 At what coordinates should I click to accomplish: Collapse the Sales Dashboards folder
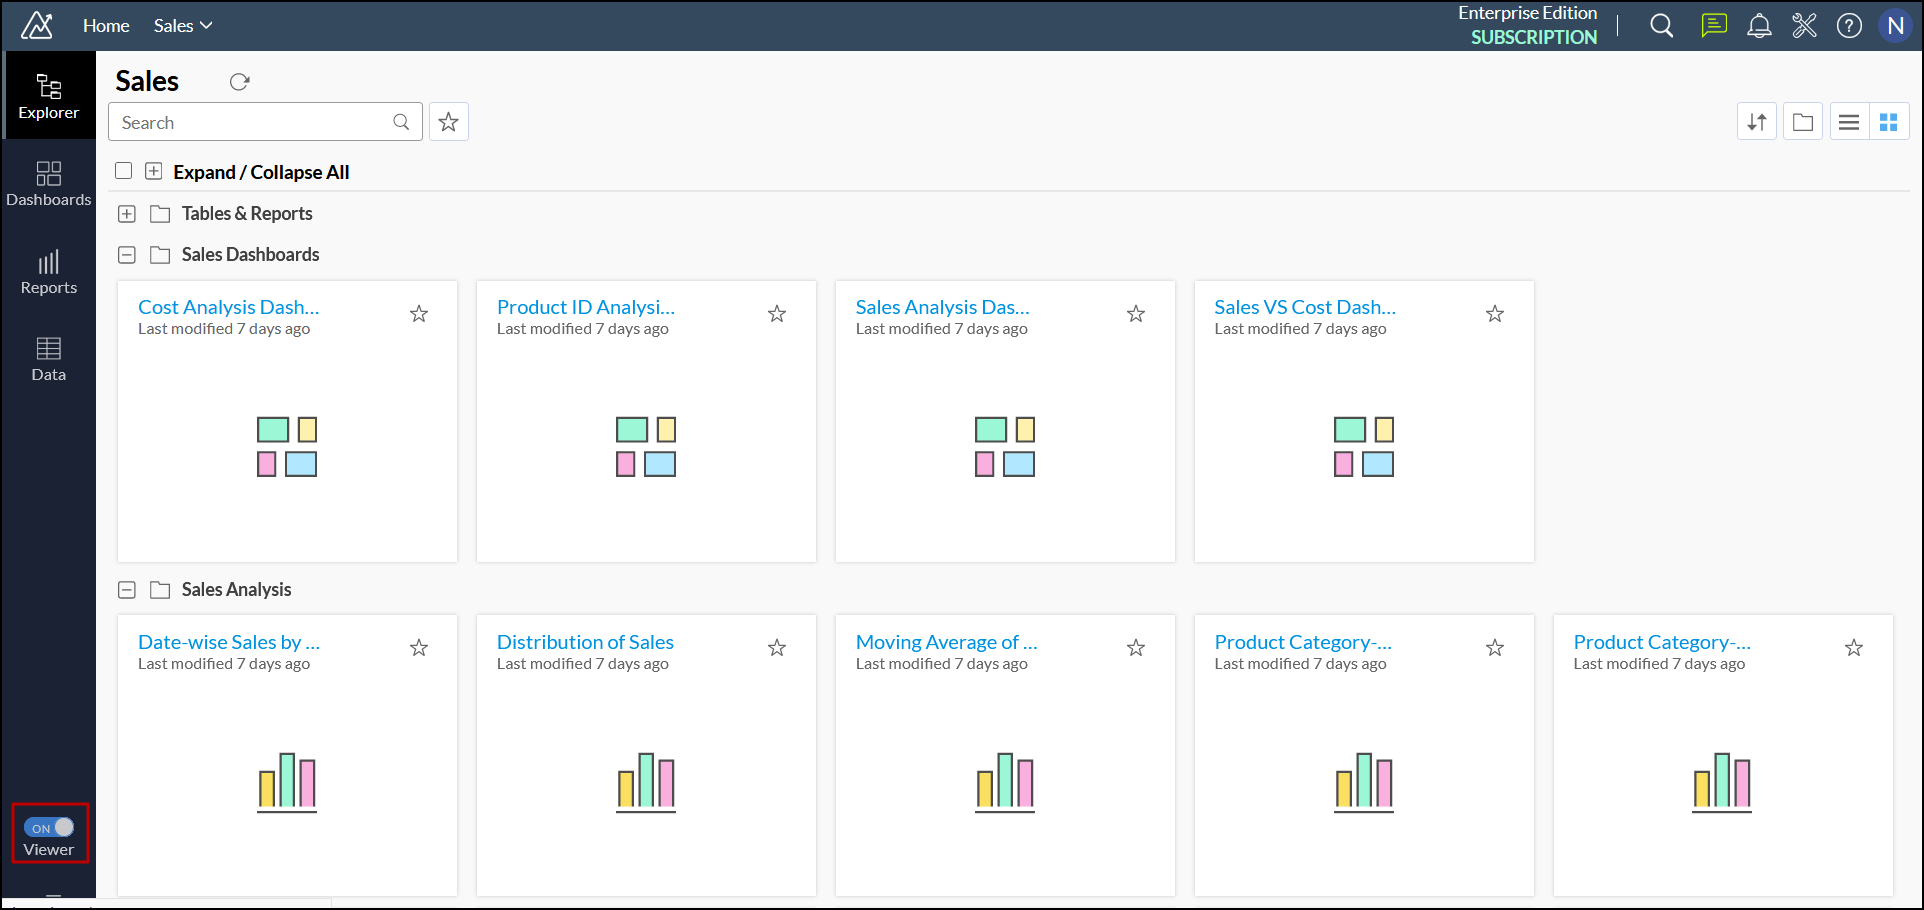coord(127,255)
